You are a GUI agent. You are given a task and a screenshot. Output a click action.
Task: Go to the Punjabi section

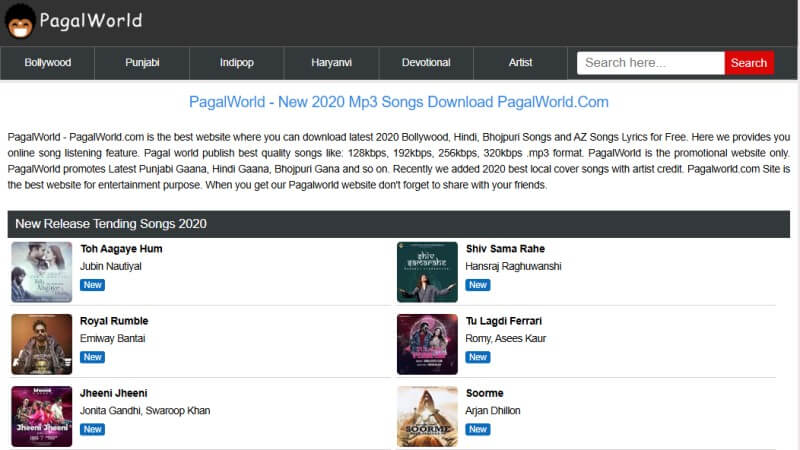(x=142, y=63)
